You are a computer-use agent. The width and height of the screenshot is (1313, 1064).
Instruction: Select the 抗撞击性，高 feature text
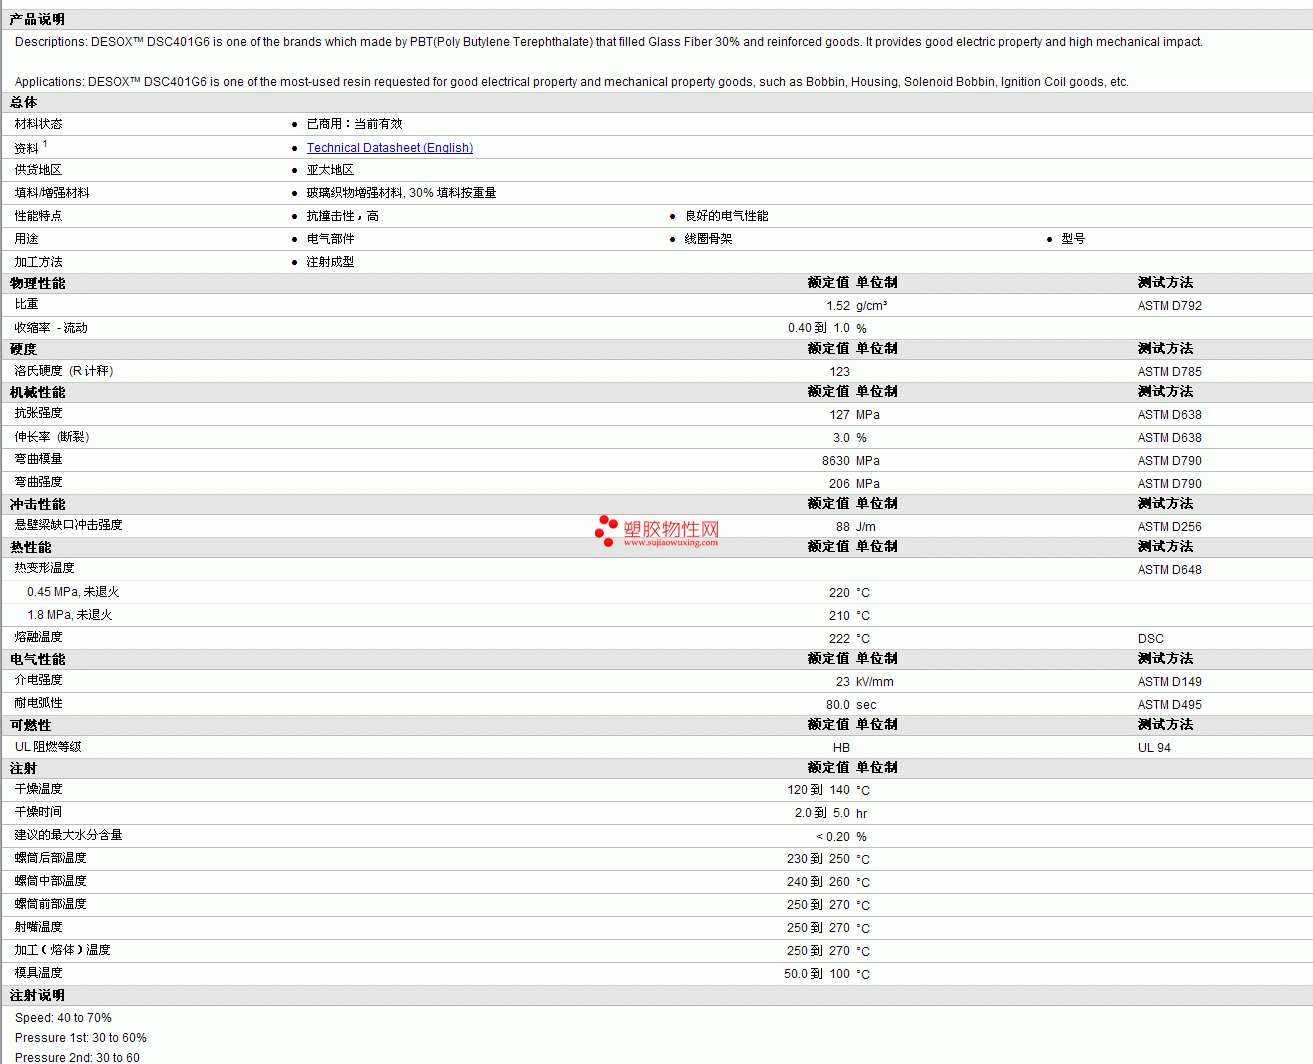coord(342,216)
